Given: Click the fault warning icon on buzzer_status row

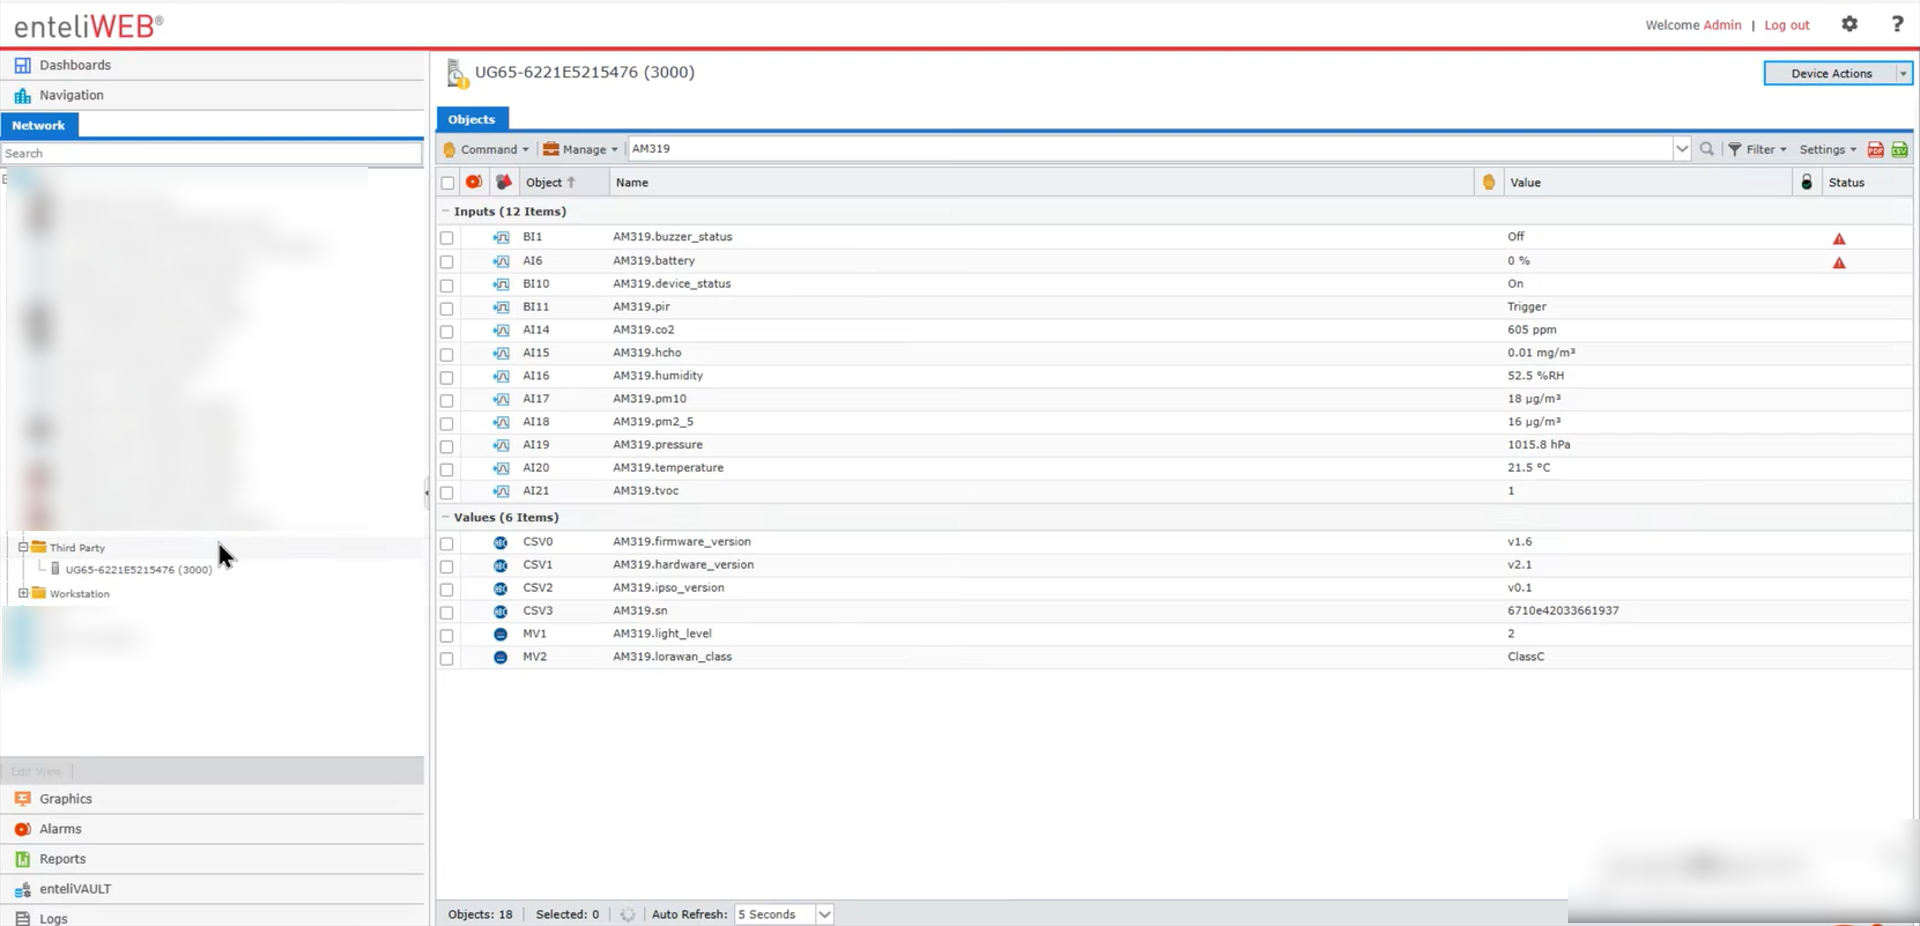Looking at the screenshot, I should click(x=1839, y=238).
